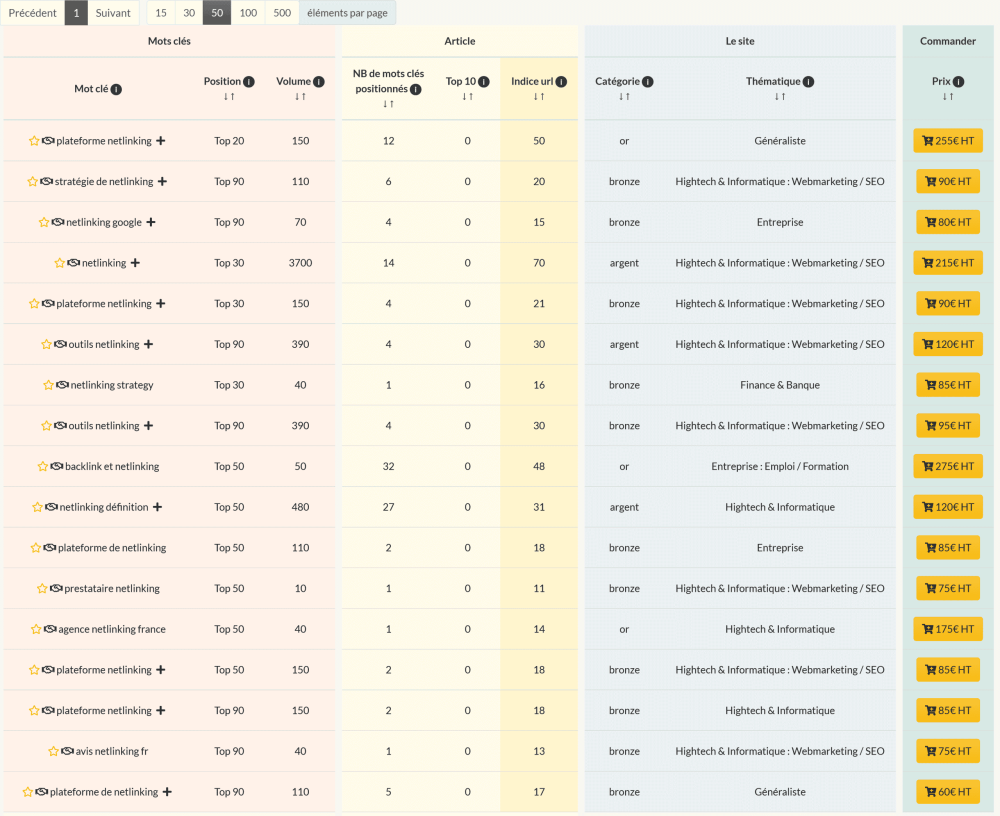The height and width of the screenshot is (816, 1000).
Task: Expand the 'netlinking définition' row plus icon
Action: [x=157, y=507]
